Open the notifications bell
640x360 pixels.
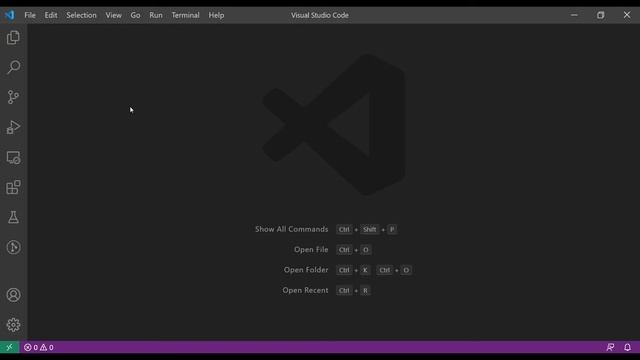627,347
